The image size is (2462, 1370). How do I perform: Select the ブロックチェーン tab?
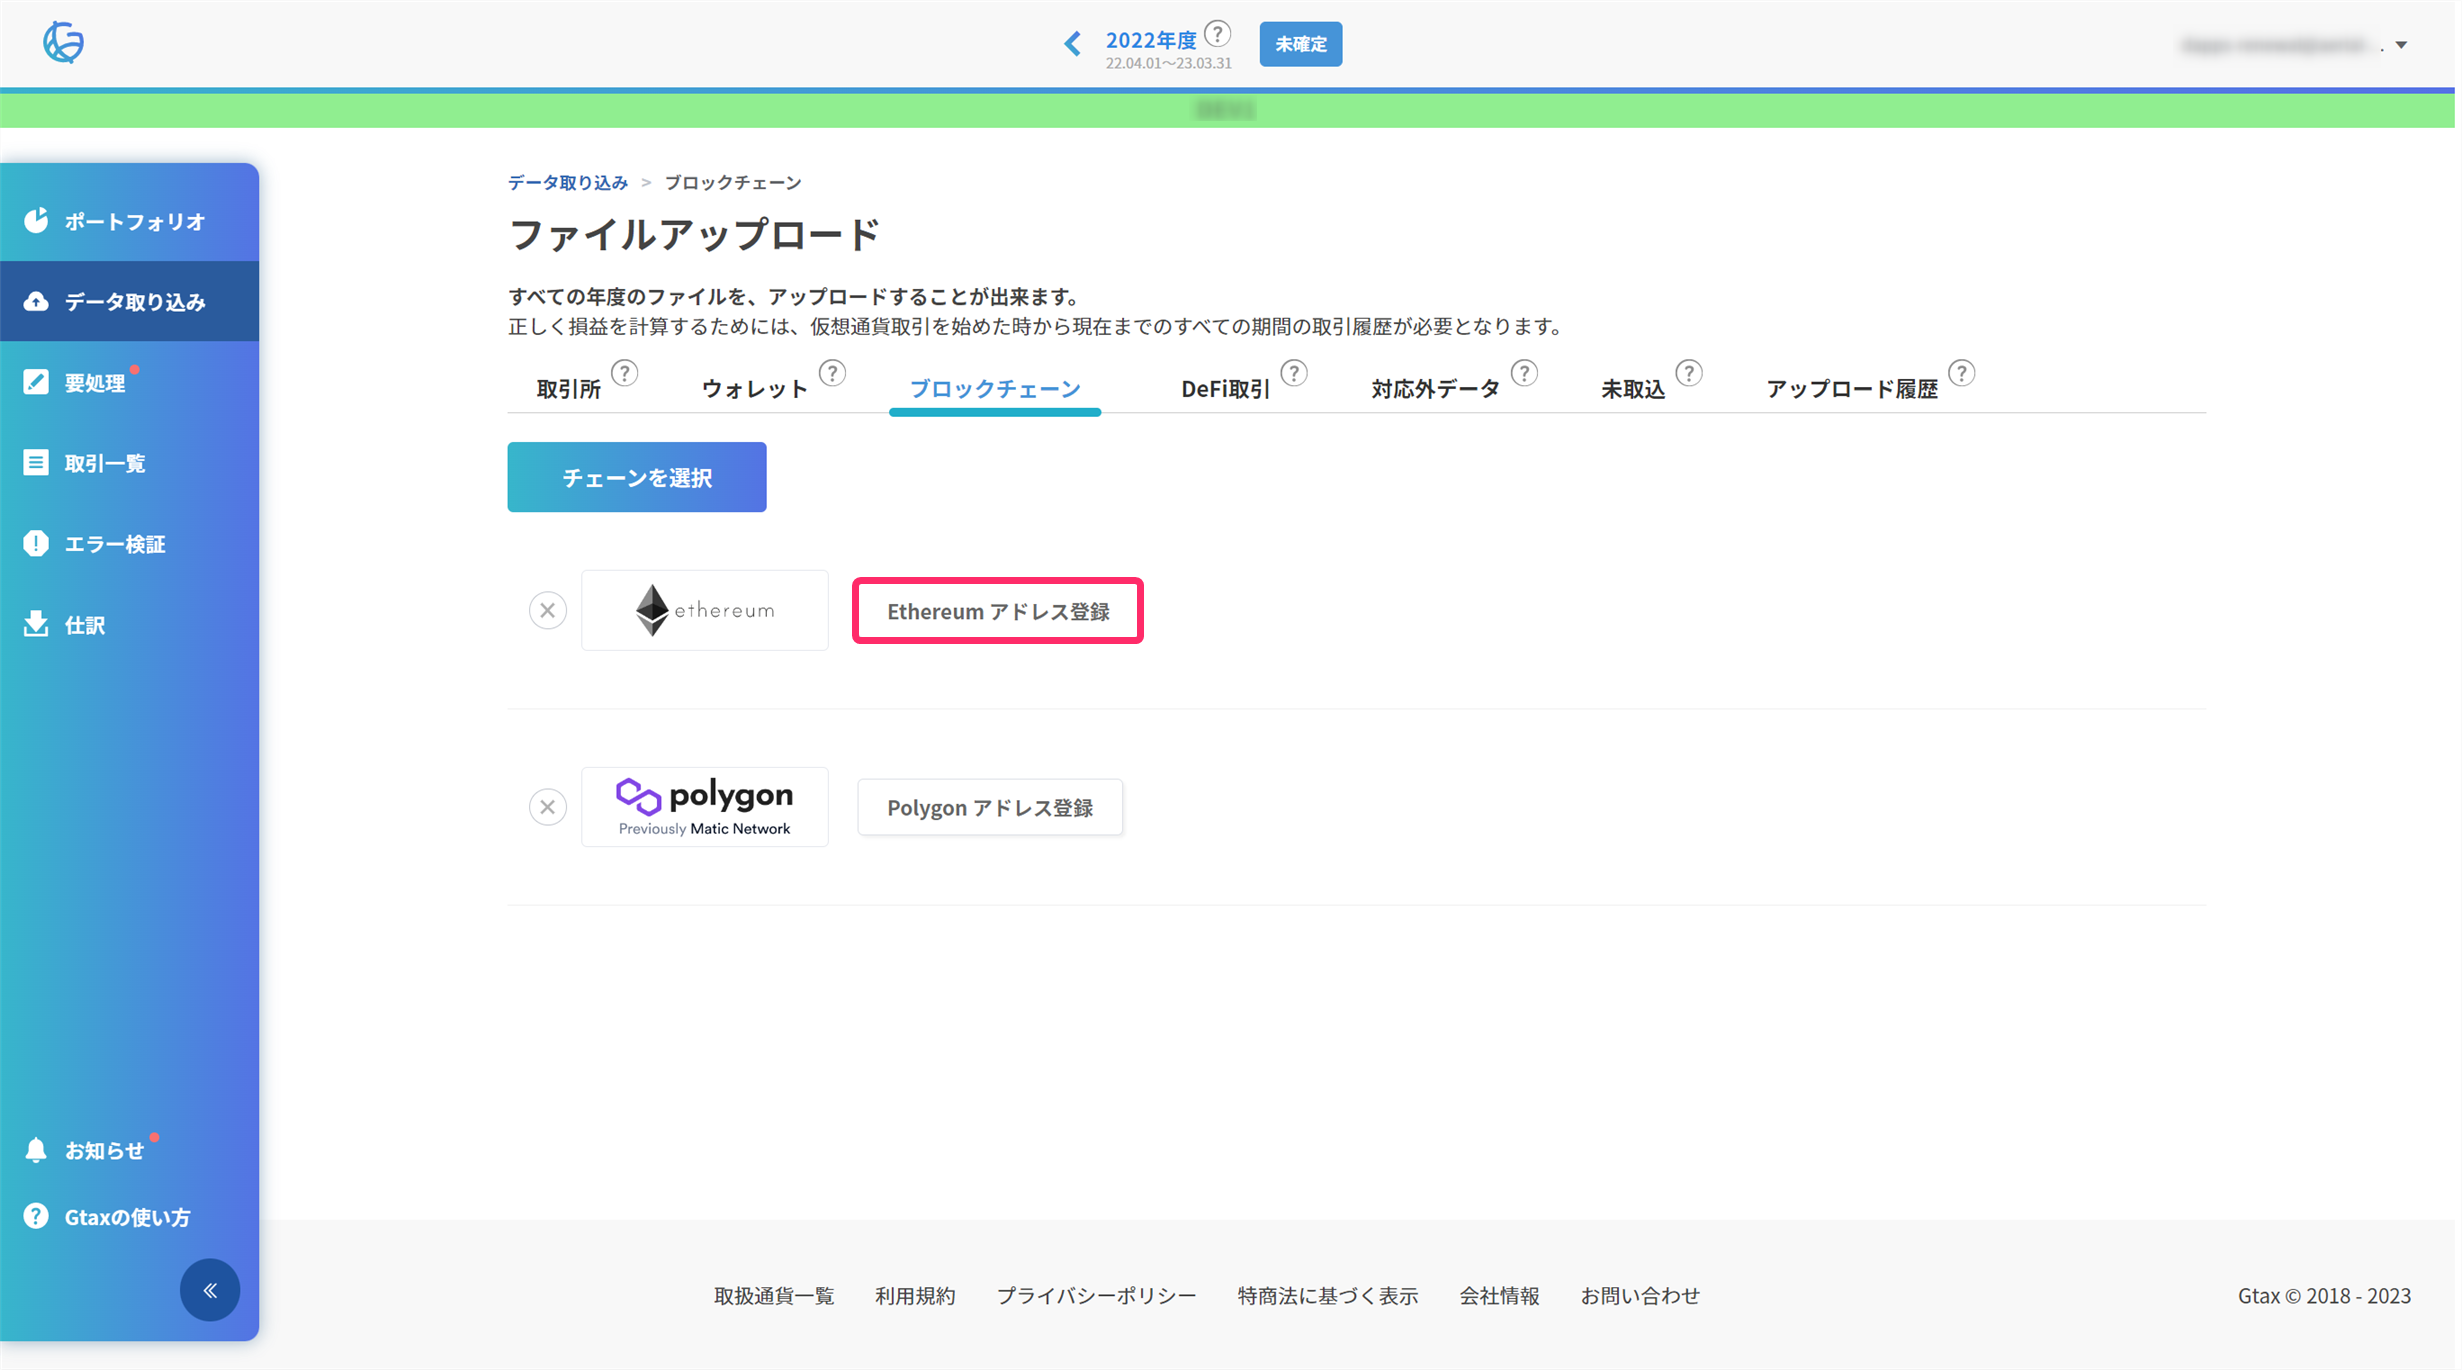pos(995,388)
